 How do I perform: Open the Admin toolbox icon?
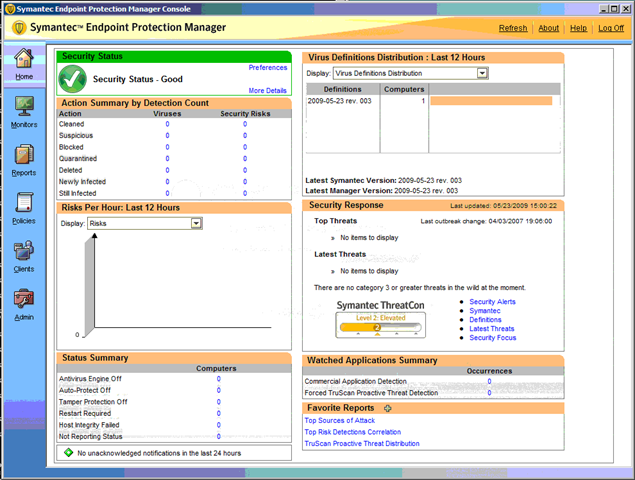[x=24, y=299]
